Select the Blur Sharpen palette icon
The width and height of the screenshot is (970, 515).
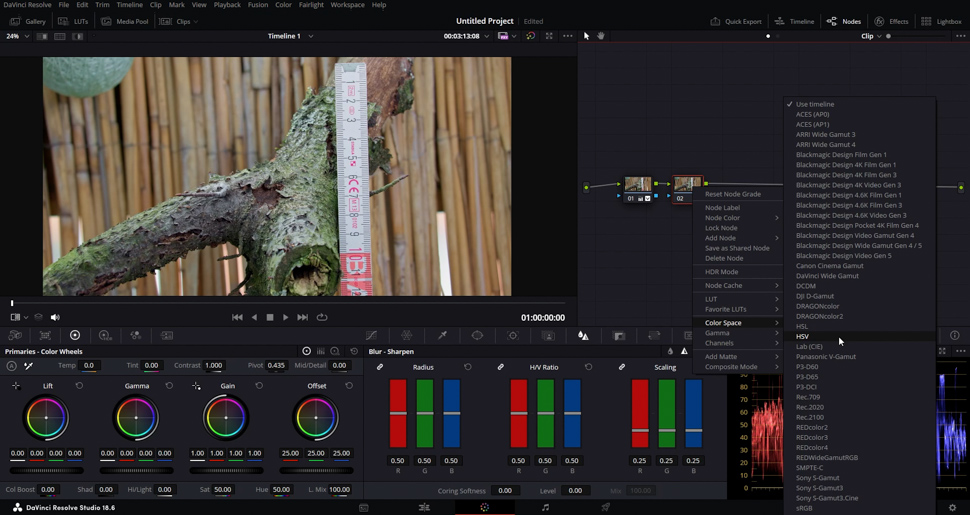tap(583, 335)
